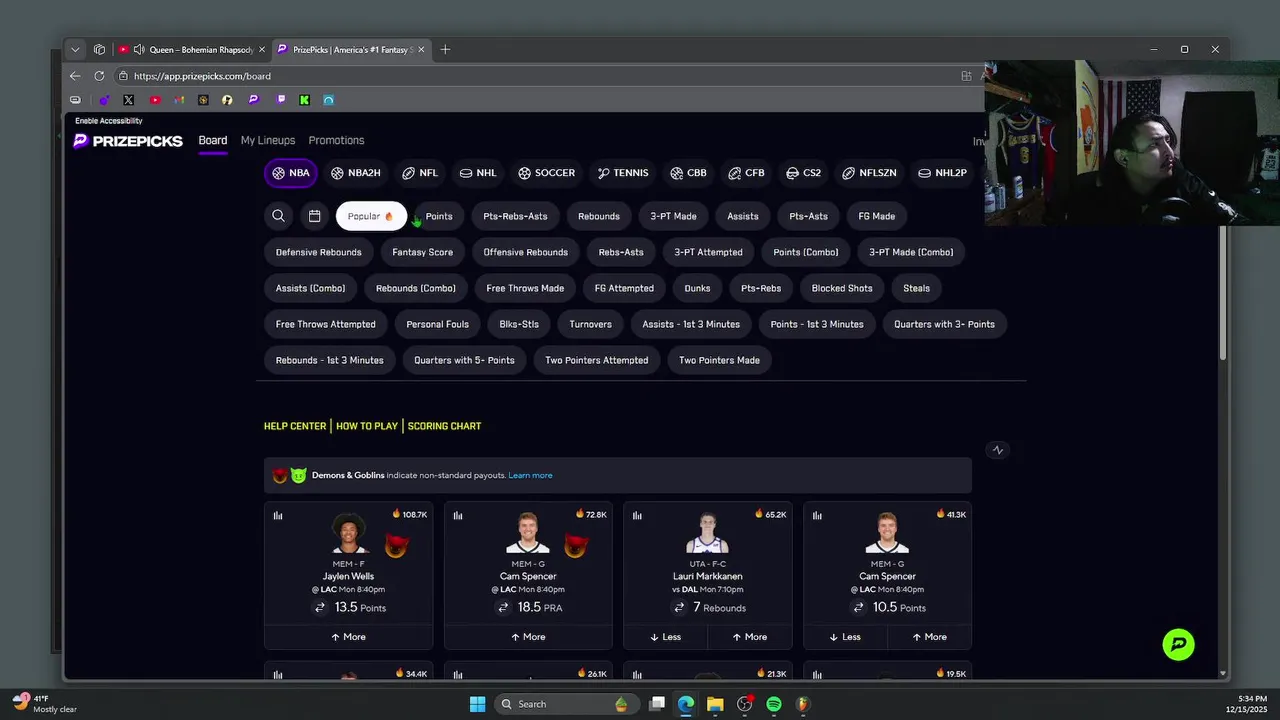Image resolution: width=1280 pixels, height=720 pixels.
Task: Open a new browser tab with plus
Action: pos(445,49)
